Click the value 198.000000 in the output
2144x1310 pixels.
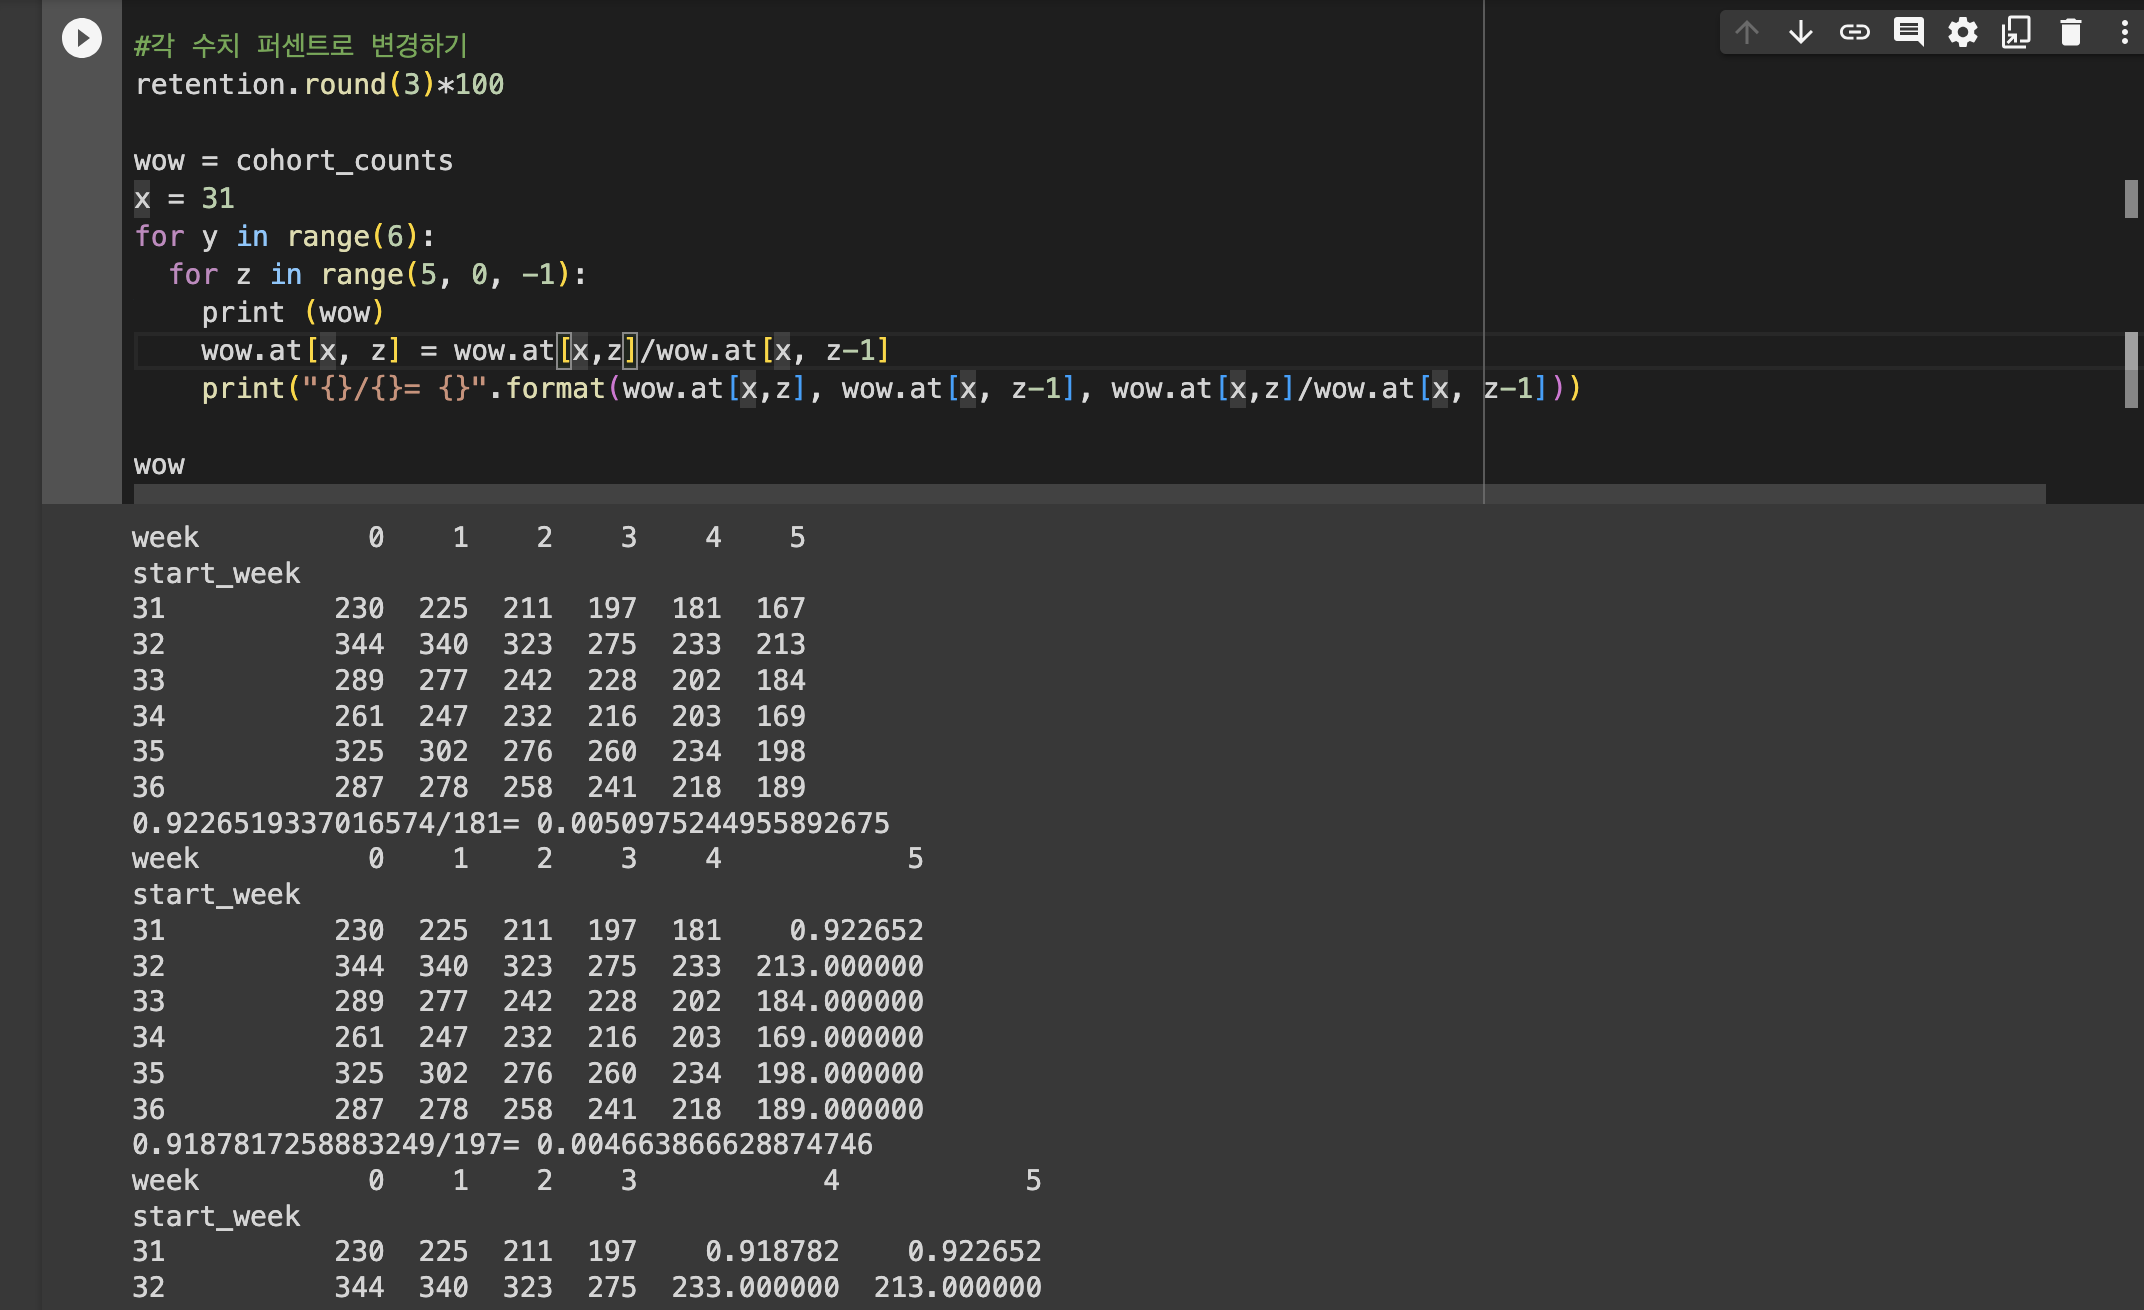click(x=840, y=1073)
